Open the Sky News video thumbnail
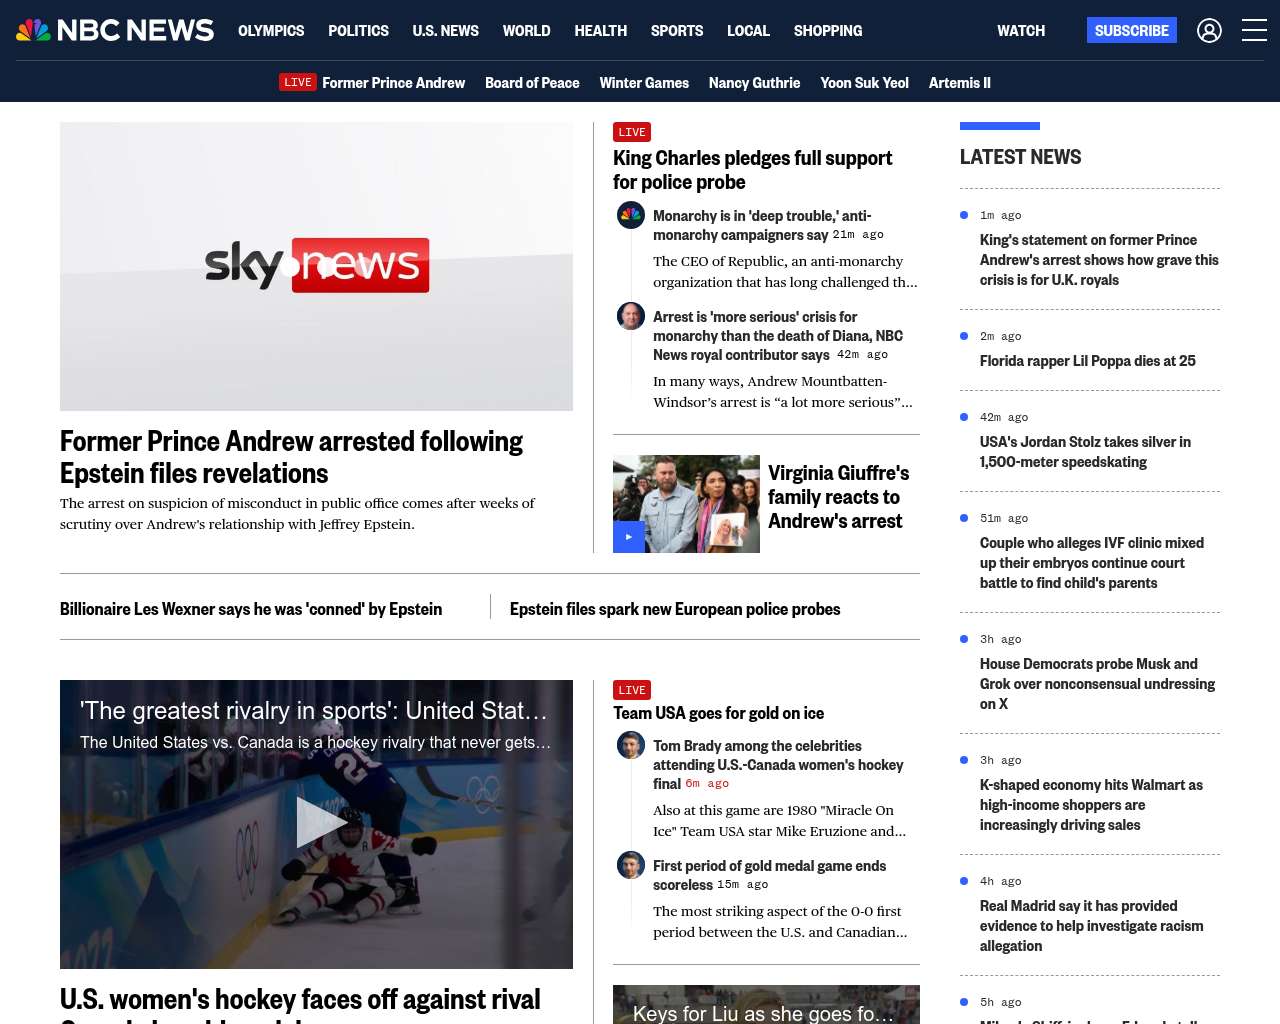 (x=316, y=266)
